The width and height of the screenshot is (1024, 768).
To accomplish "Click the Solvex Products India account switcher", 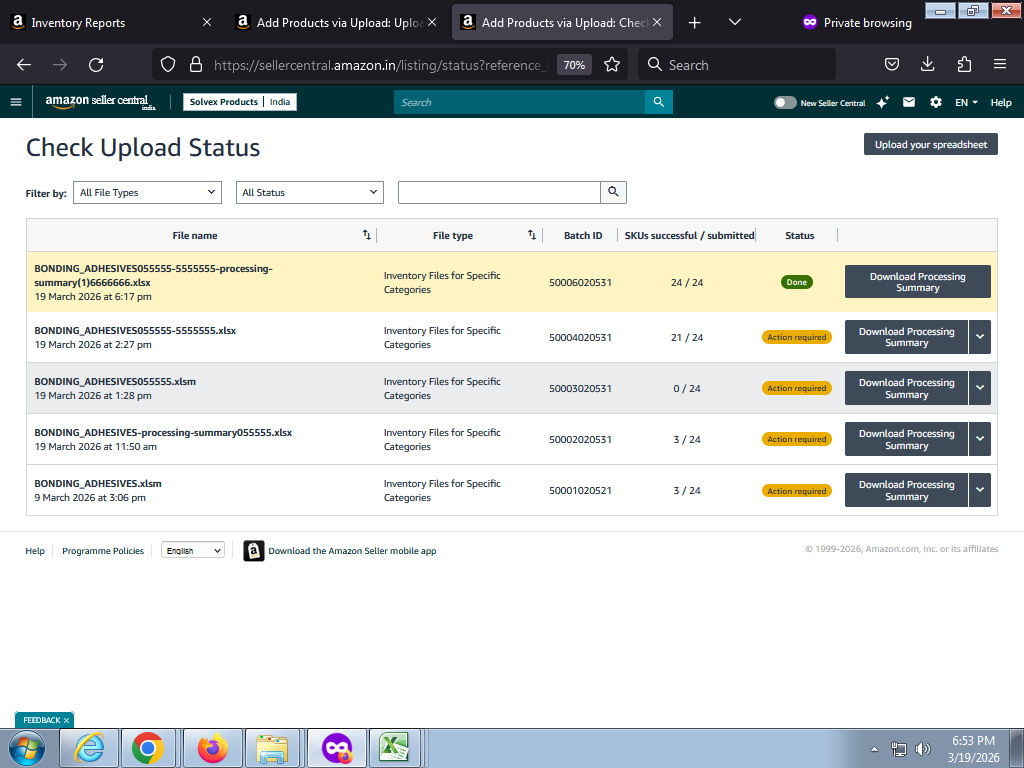I will pos(240,102).
